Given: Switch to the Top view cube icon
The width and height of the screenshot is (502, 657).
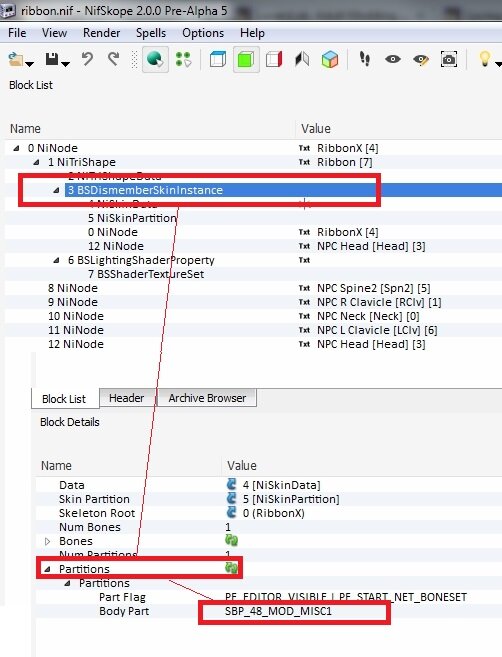Looking at the screenshot, I should [x=217, y=59].
